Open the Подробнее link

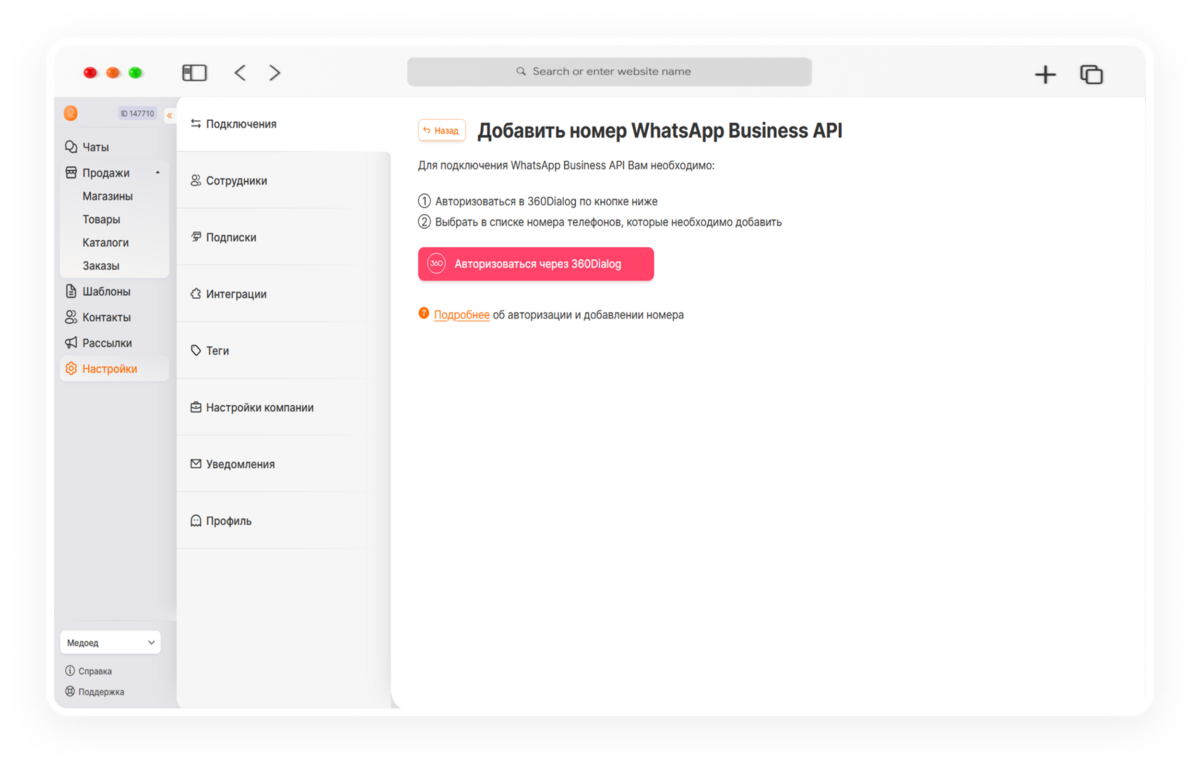pyautogui.click(x=462, y=315)
